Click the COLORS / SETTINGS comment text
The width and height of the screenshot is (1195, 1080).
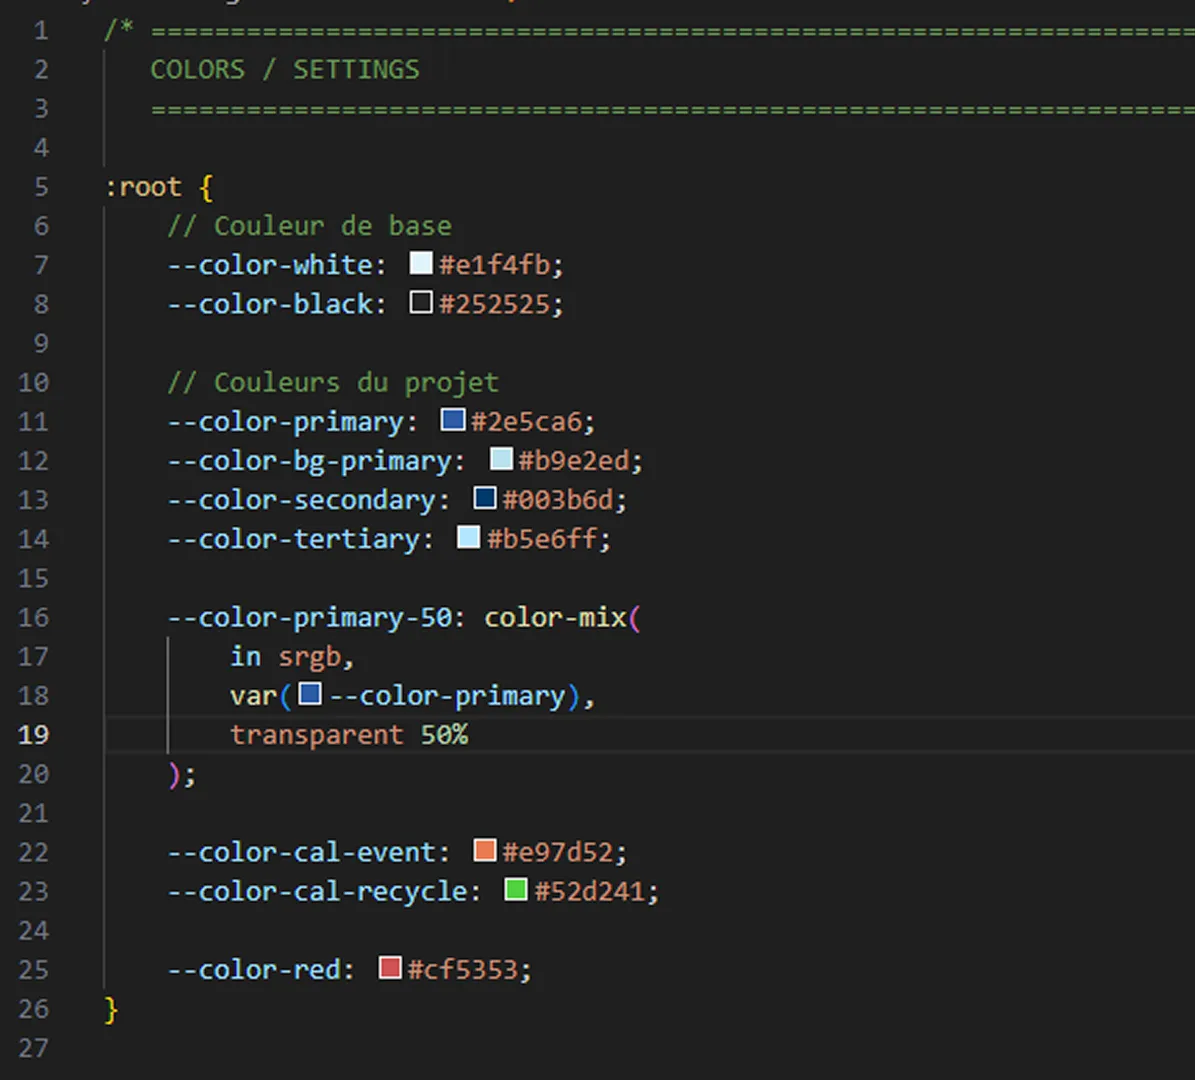pyautogui.click(x=284, y=69)
